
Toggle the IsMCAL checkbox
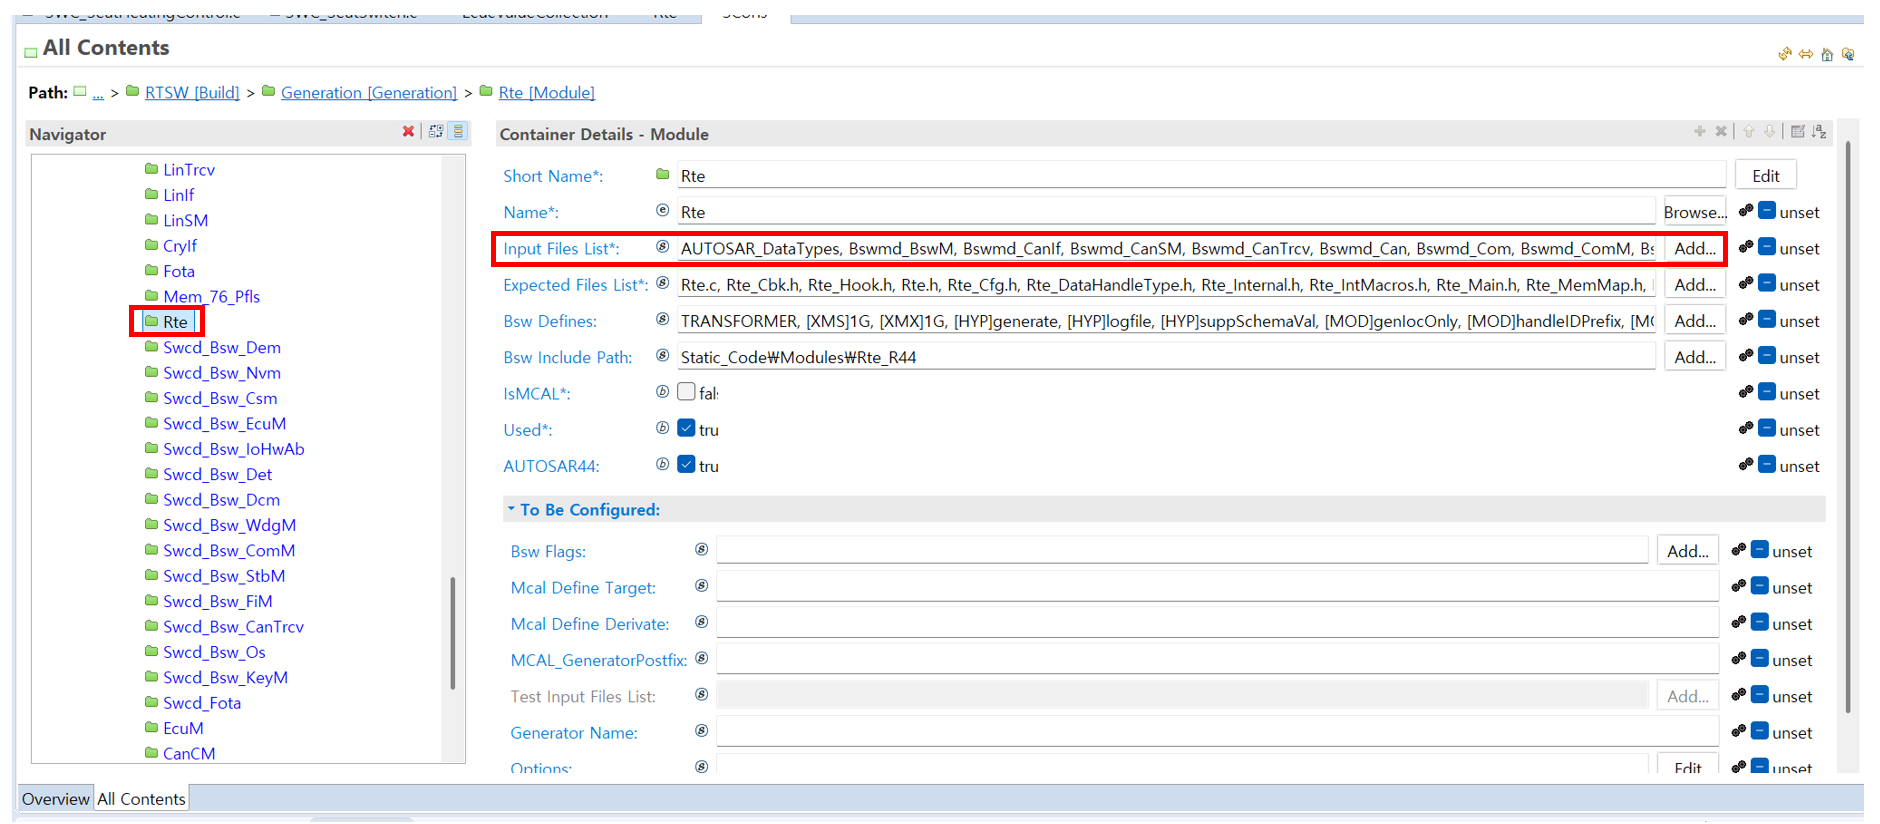click(x=687, y=392)
